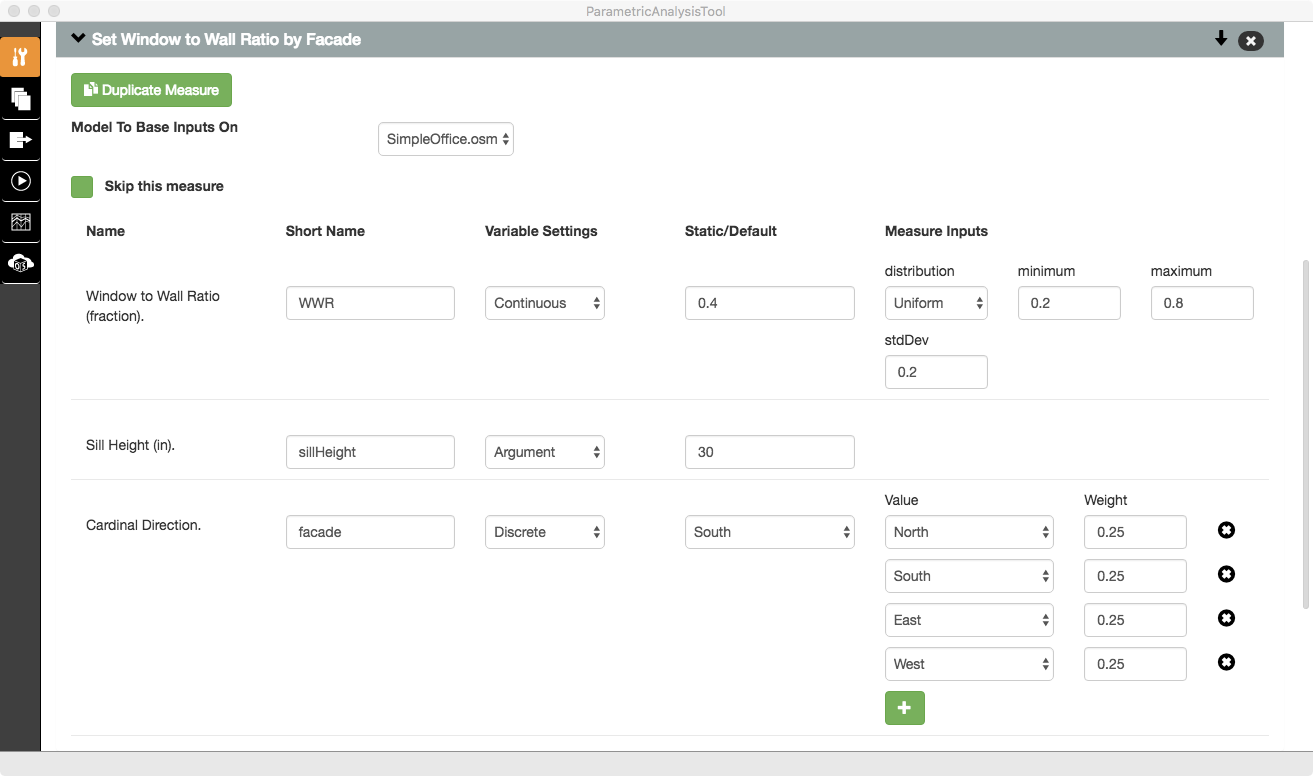
Task: Collapse Set Window to Wall Ratio measure
Action: (79, 39)
